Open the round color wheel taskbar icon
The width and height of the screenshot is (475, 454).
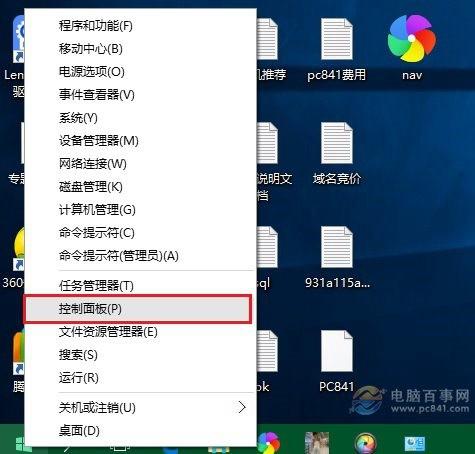point(366,443)
